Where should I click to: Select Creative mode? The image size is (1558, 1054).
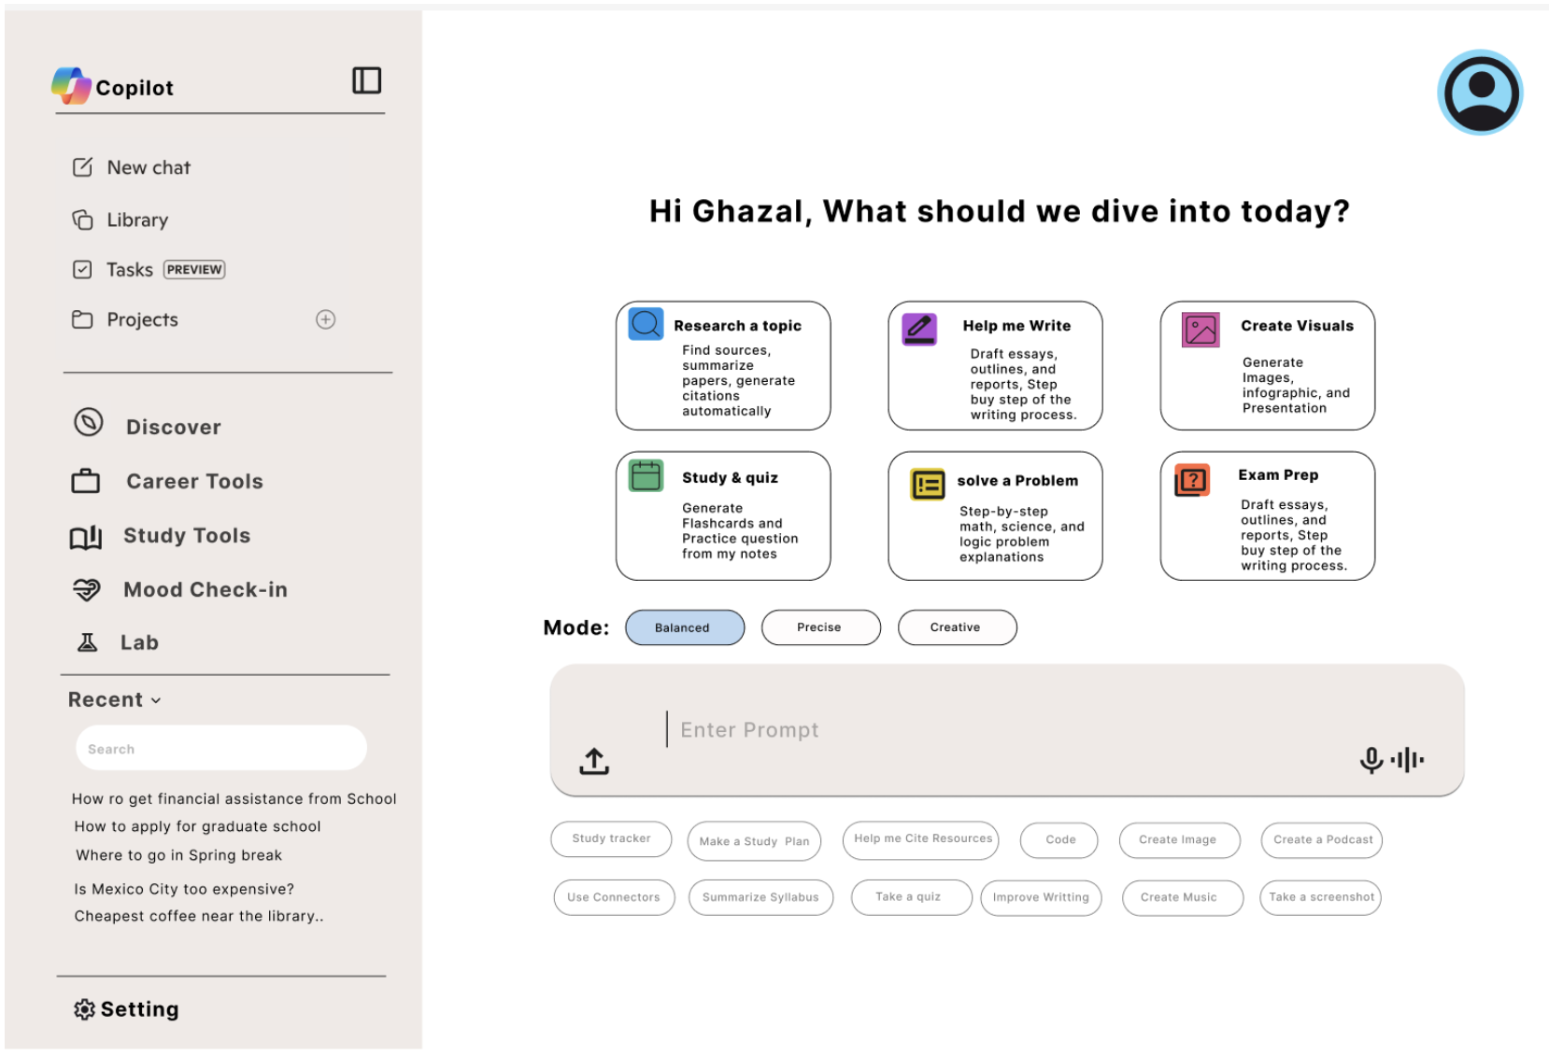tap(957, 628)
